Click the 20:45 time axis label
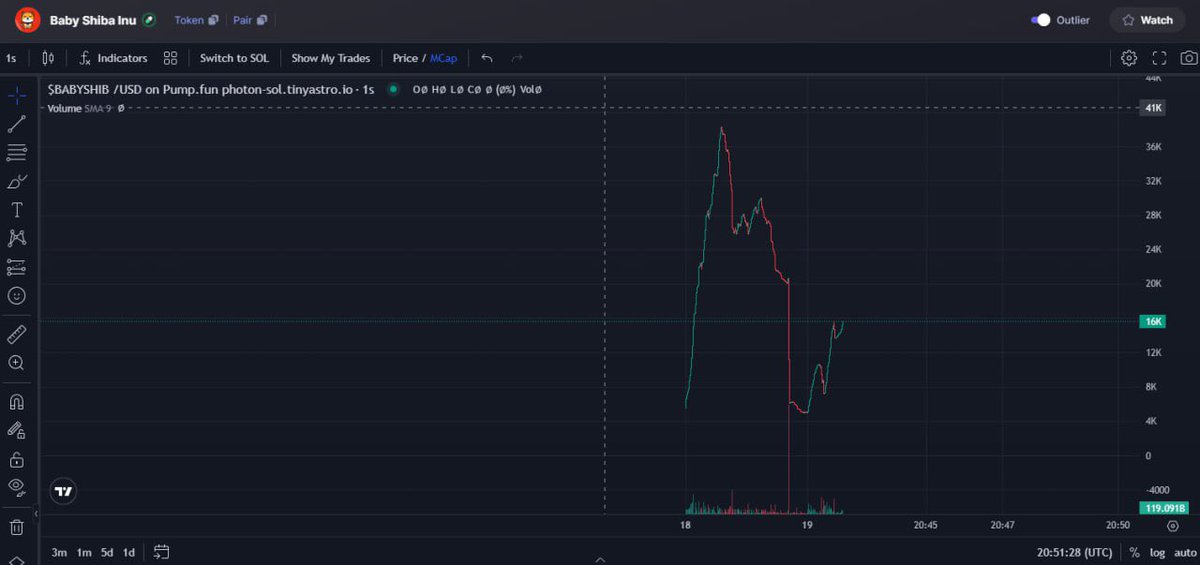Image resolution: width=1200 pixels, height=565 pixels. point(926,525)
